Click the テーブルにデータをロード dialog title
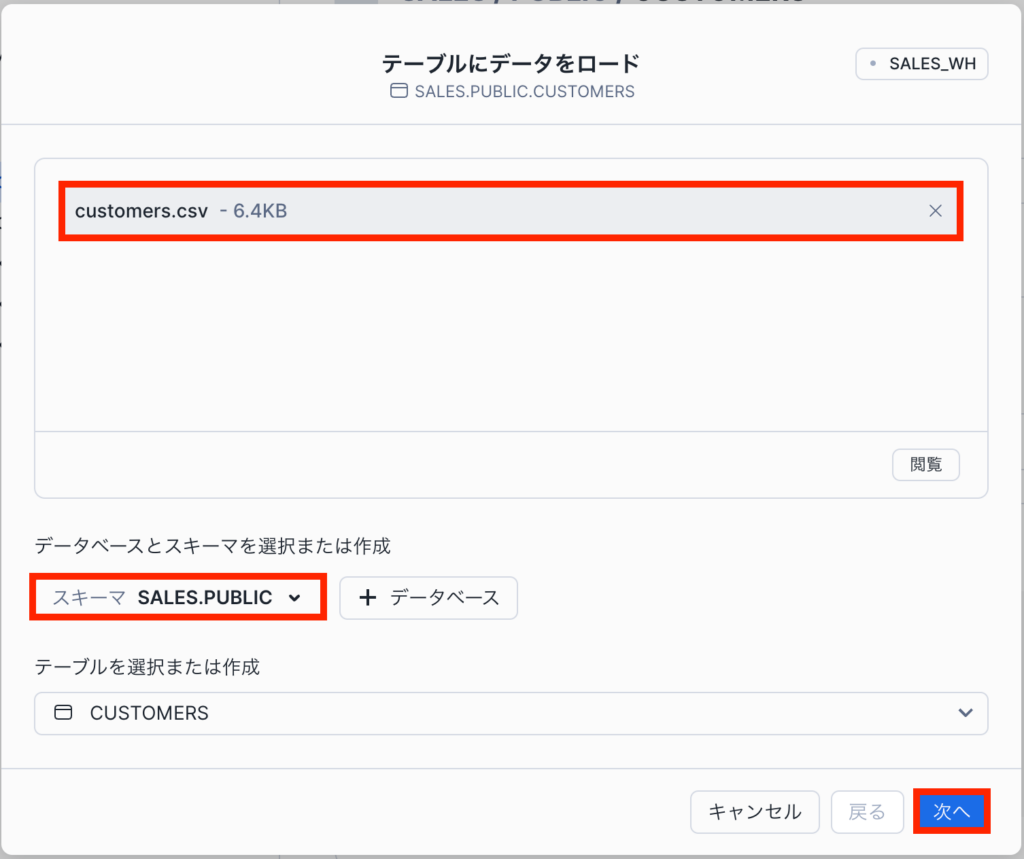 tap(510, 64)
